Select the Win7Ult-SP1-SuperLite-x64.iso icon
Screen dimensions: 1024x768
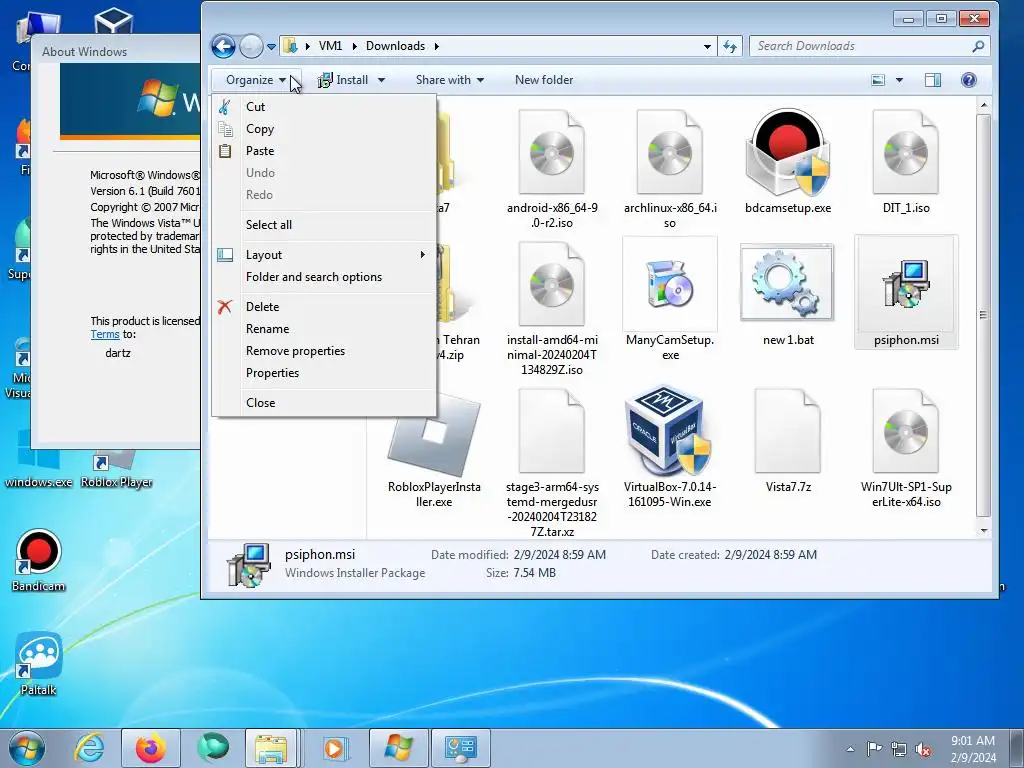[906, 430]
